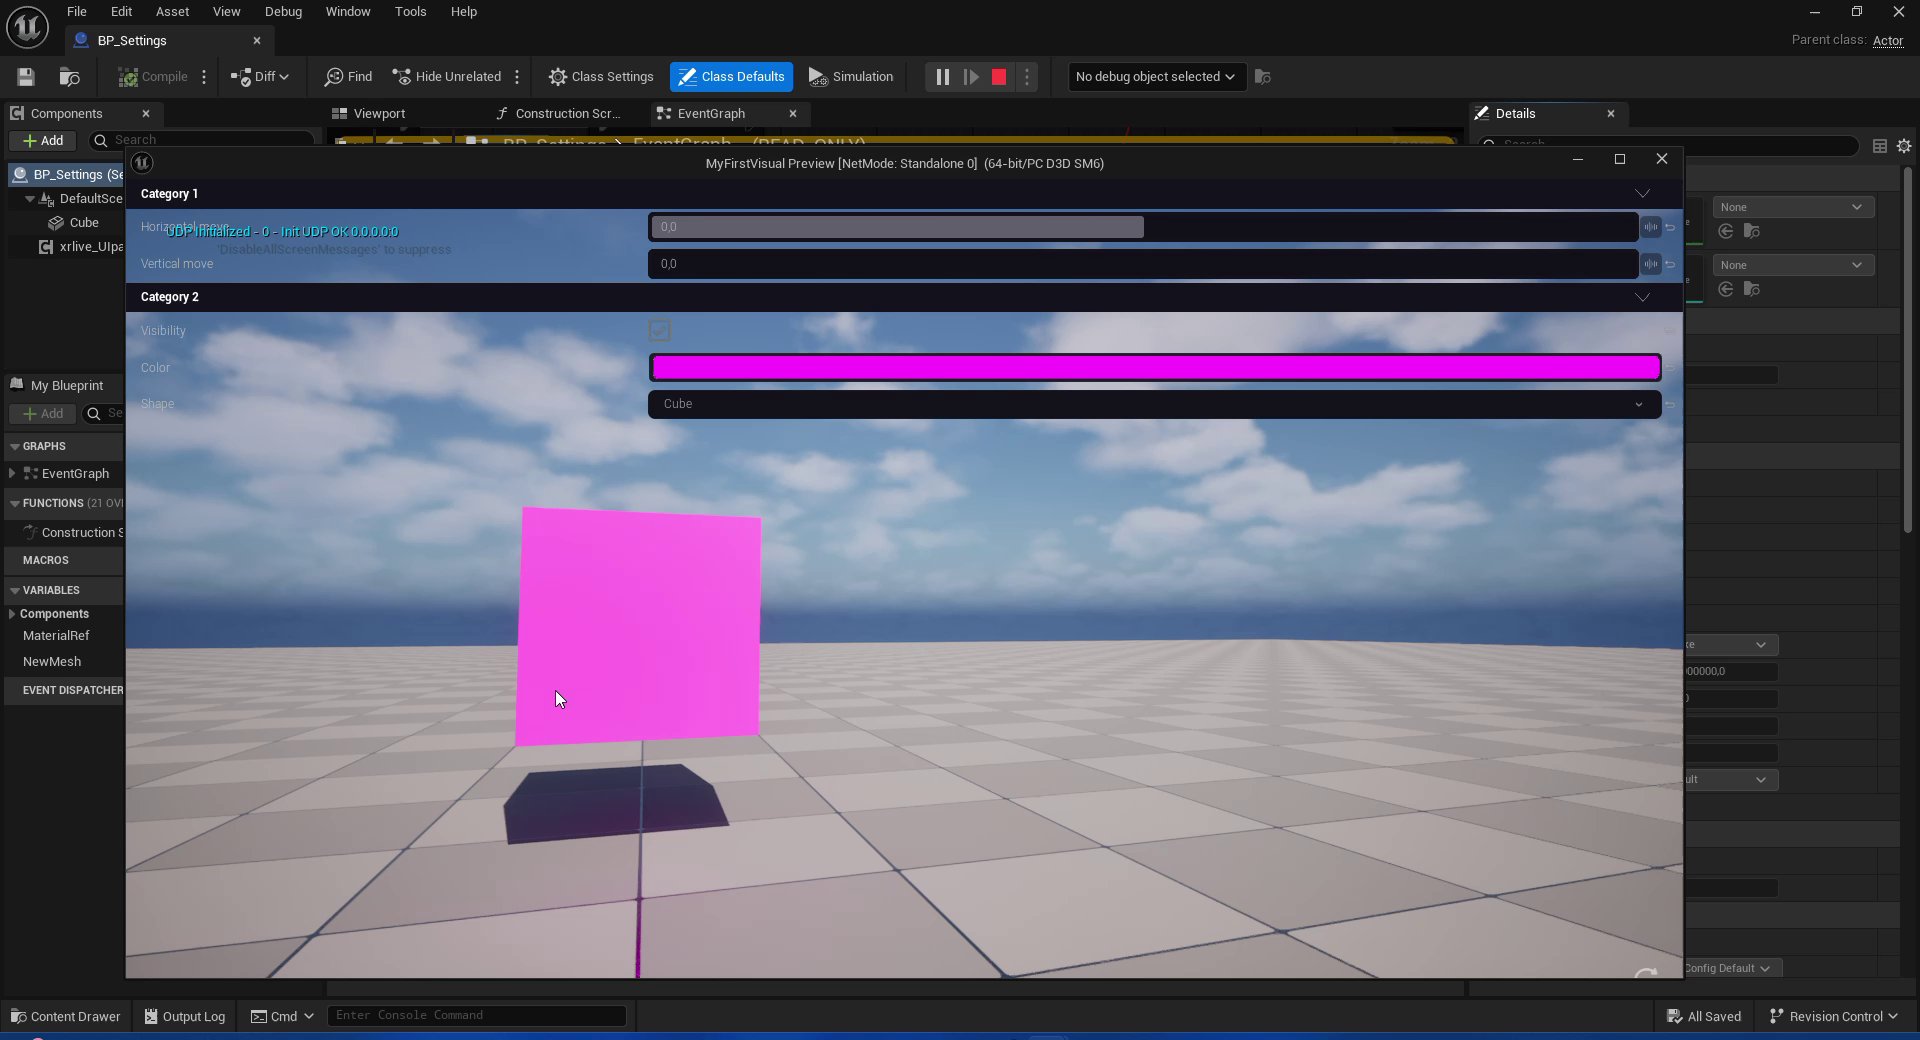Collapse the FUNCTIONS section
The width and height of the screenshot is (1920, 1040).
(x=15, y=504)
